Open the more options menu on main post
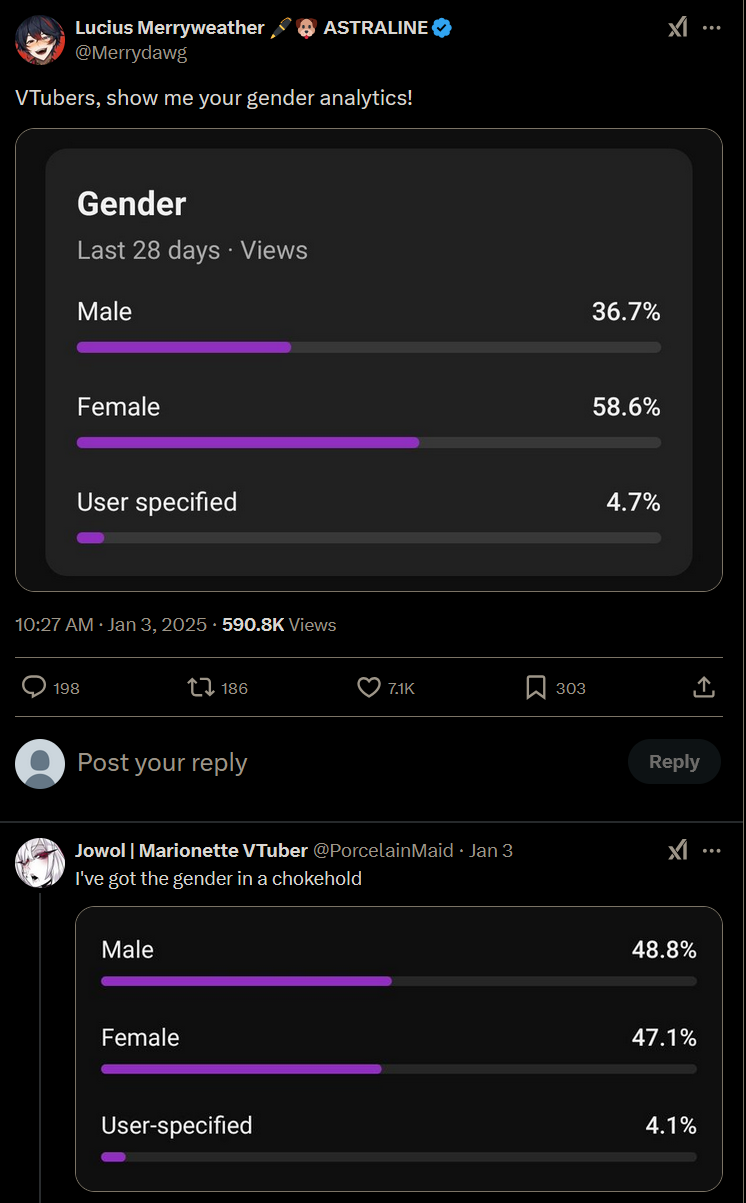This screenshot has height=1203, width=746. [x=712, y=28]
